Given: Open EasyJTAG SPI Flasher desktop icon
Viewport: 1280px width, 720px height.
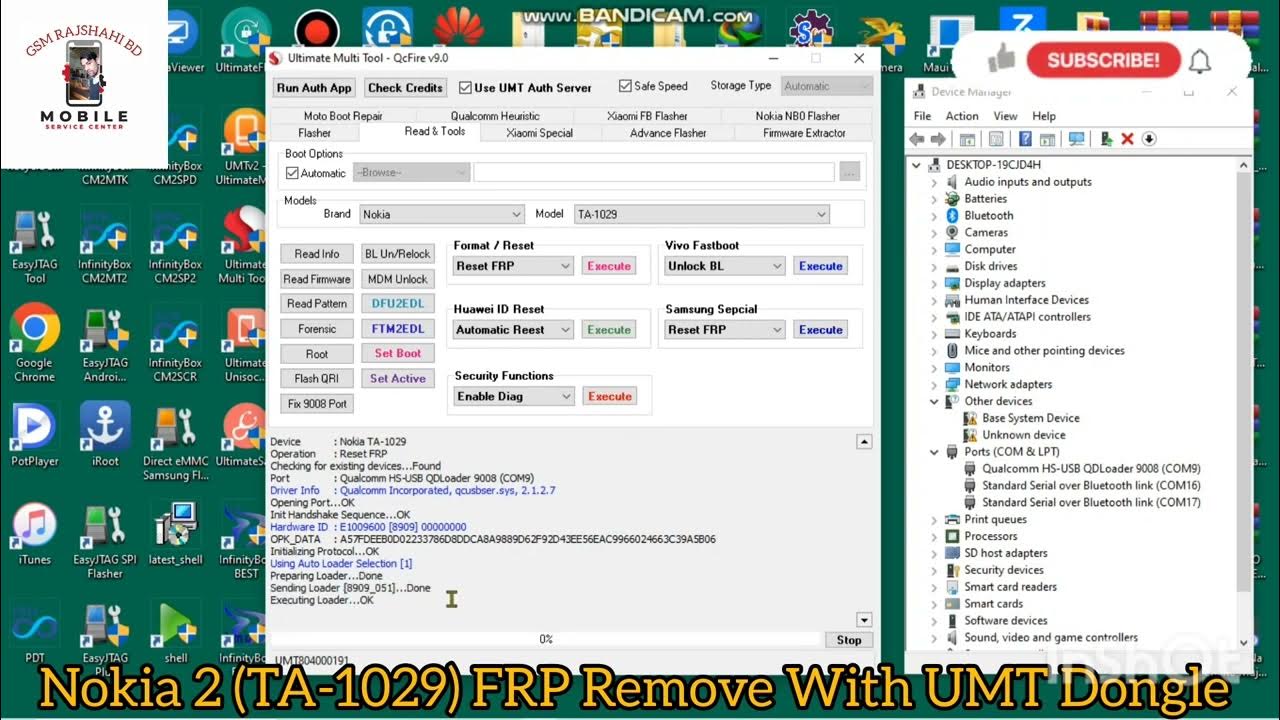Looking at the screenshot, I should point(105,540).
